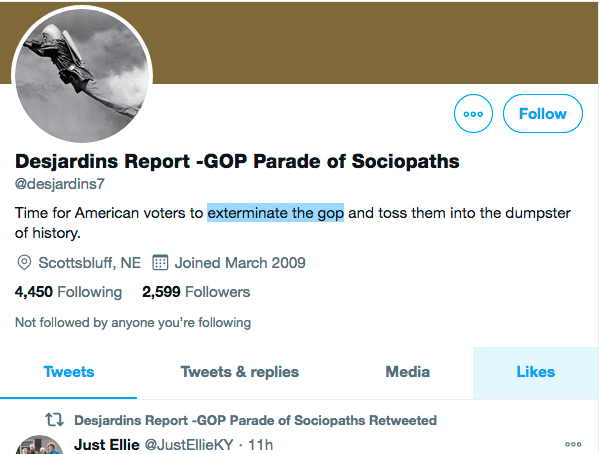
Task: Click the location pin icon
Action: tap(25, 264)
